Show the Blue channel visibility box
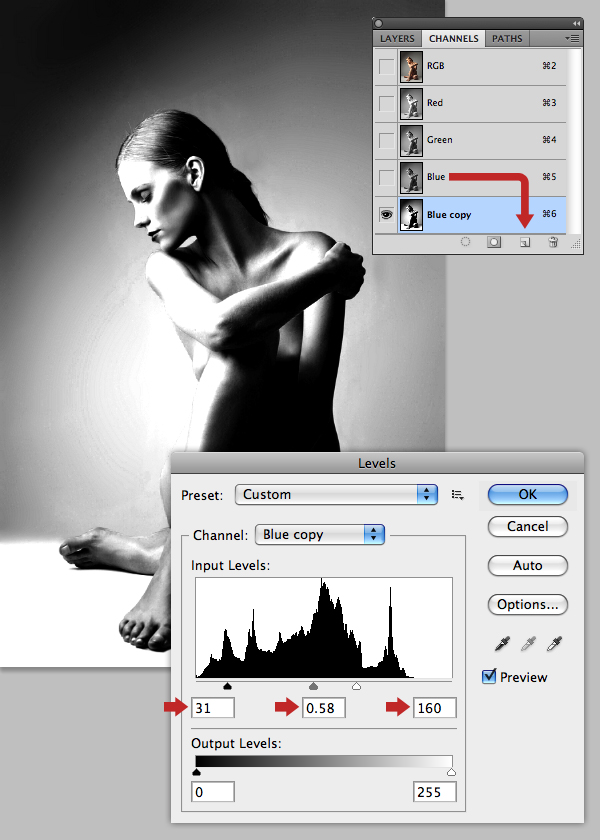 tap(386, 177)
